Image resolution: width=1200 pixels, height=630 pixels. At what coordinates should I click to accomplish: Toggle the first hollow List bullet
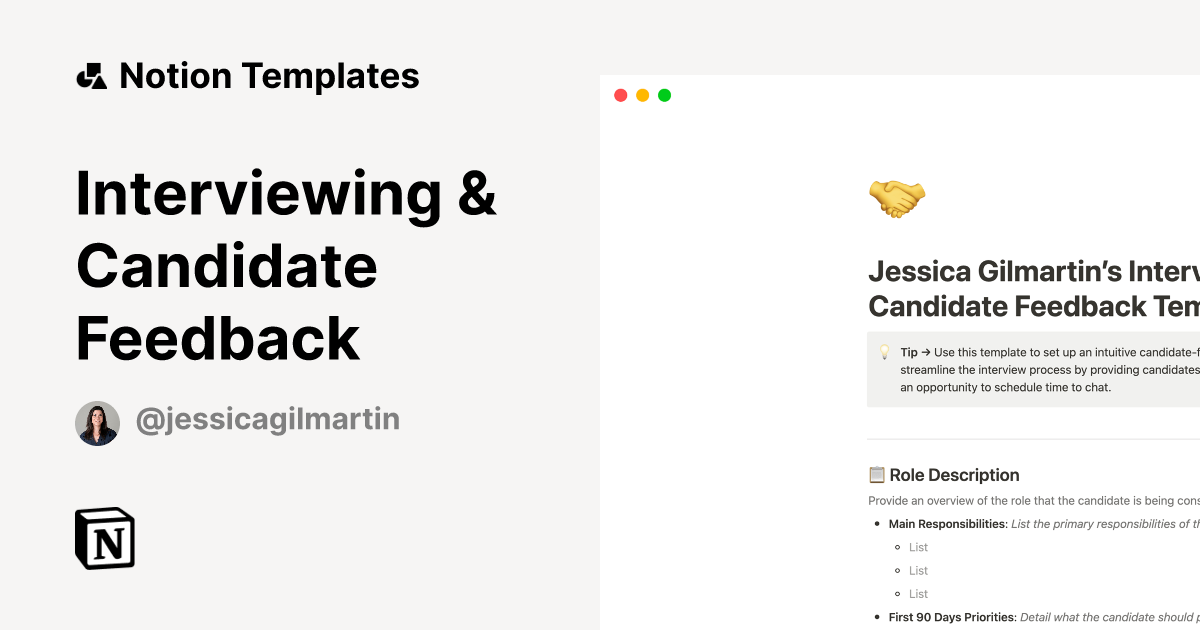pyautogui.click(x=897, y=547)
